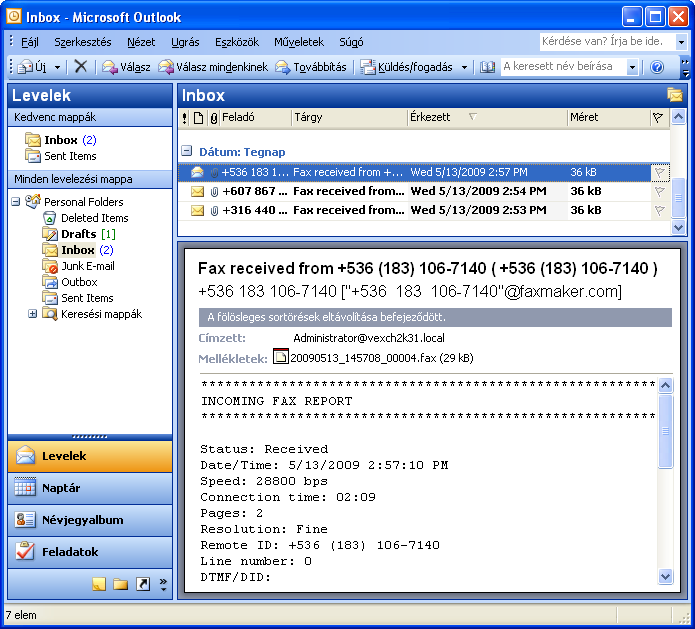Open the Ugrás menu

(x=185, y=42)
